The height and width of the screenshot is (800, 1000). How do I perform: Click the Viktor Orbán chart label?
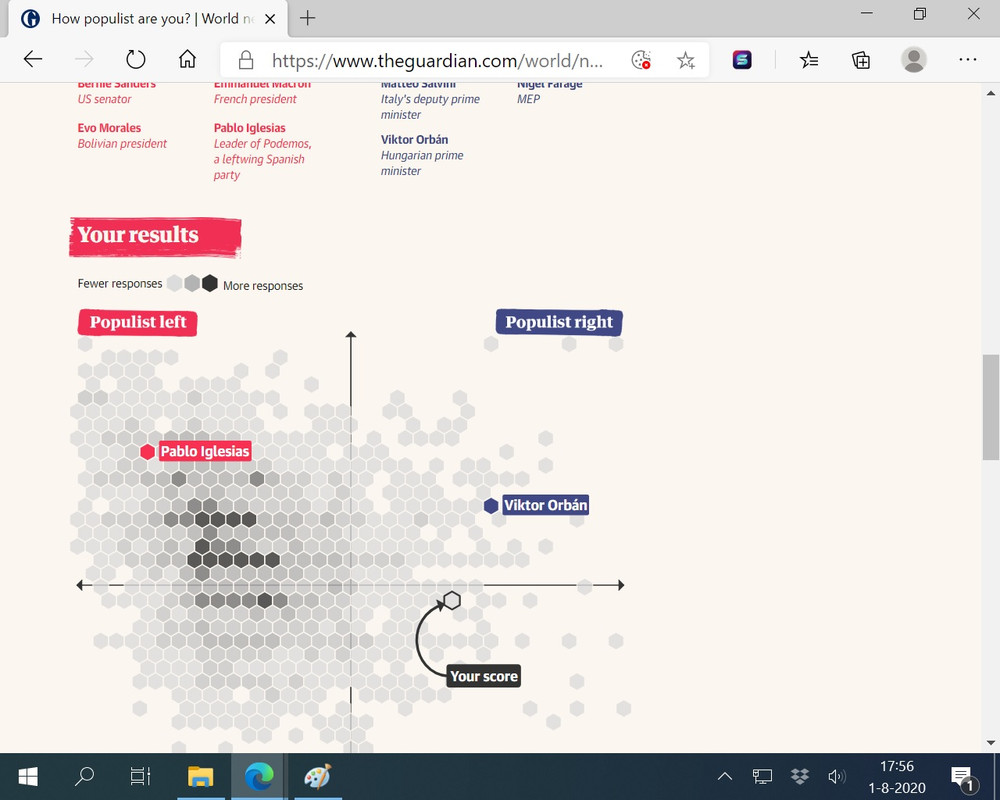pyautogui.click(x=545, y=505)
